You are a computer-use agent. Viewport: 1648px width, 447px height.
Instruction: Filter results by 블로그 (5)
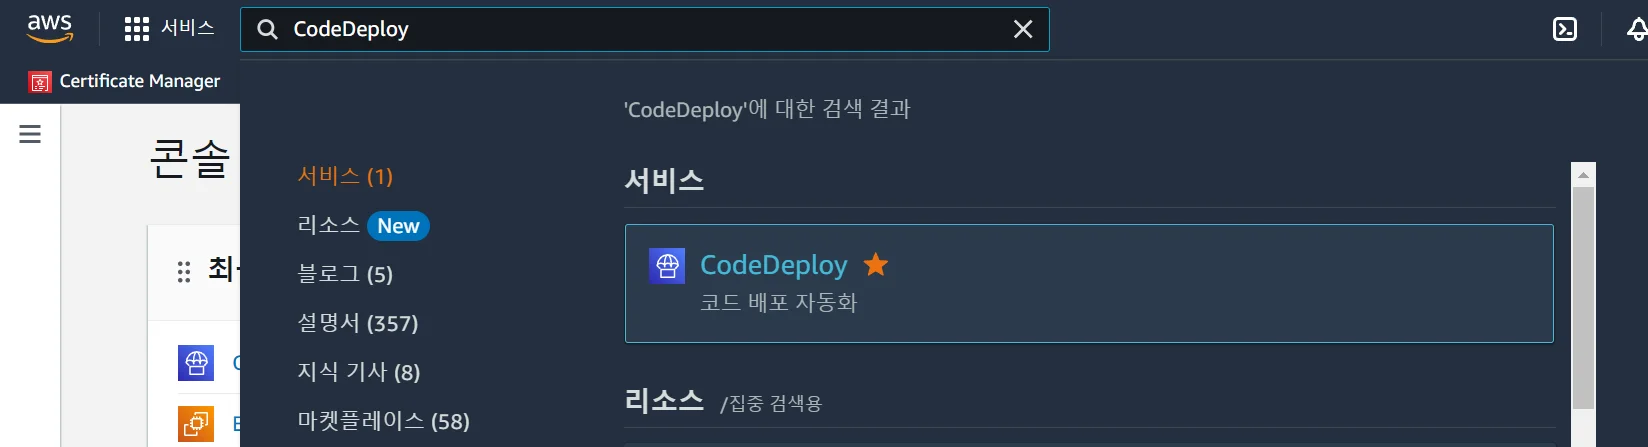pos(345,274)
